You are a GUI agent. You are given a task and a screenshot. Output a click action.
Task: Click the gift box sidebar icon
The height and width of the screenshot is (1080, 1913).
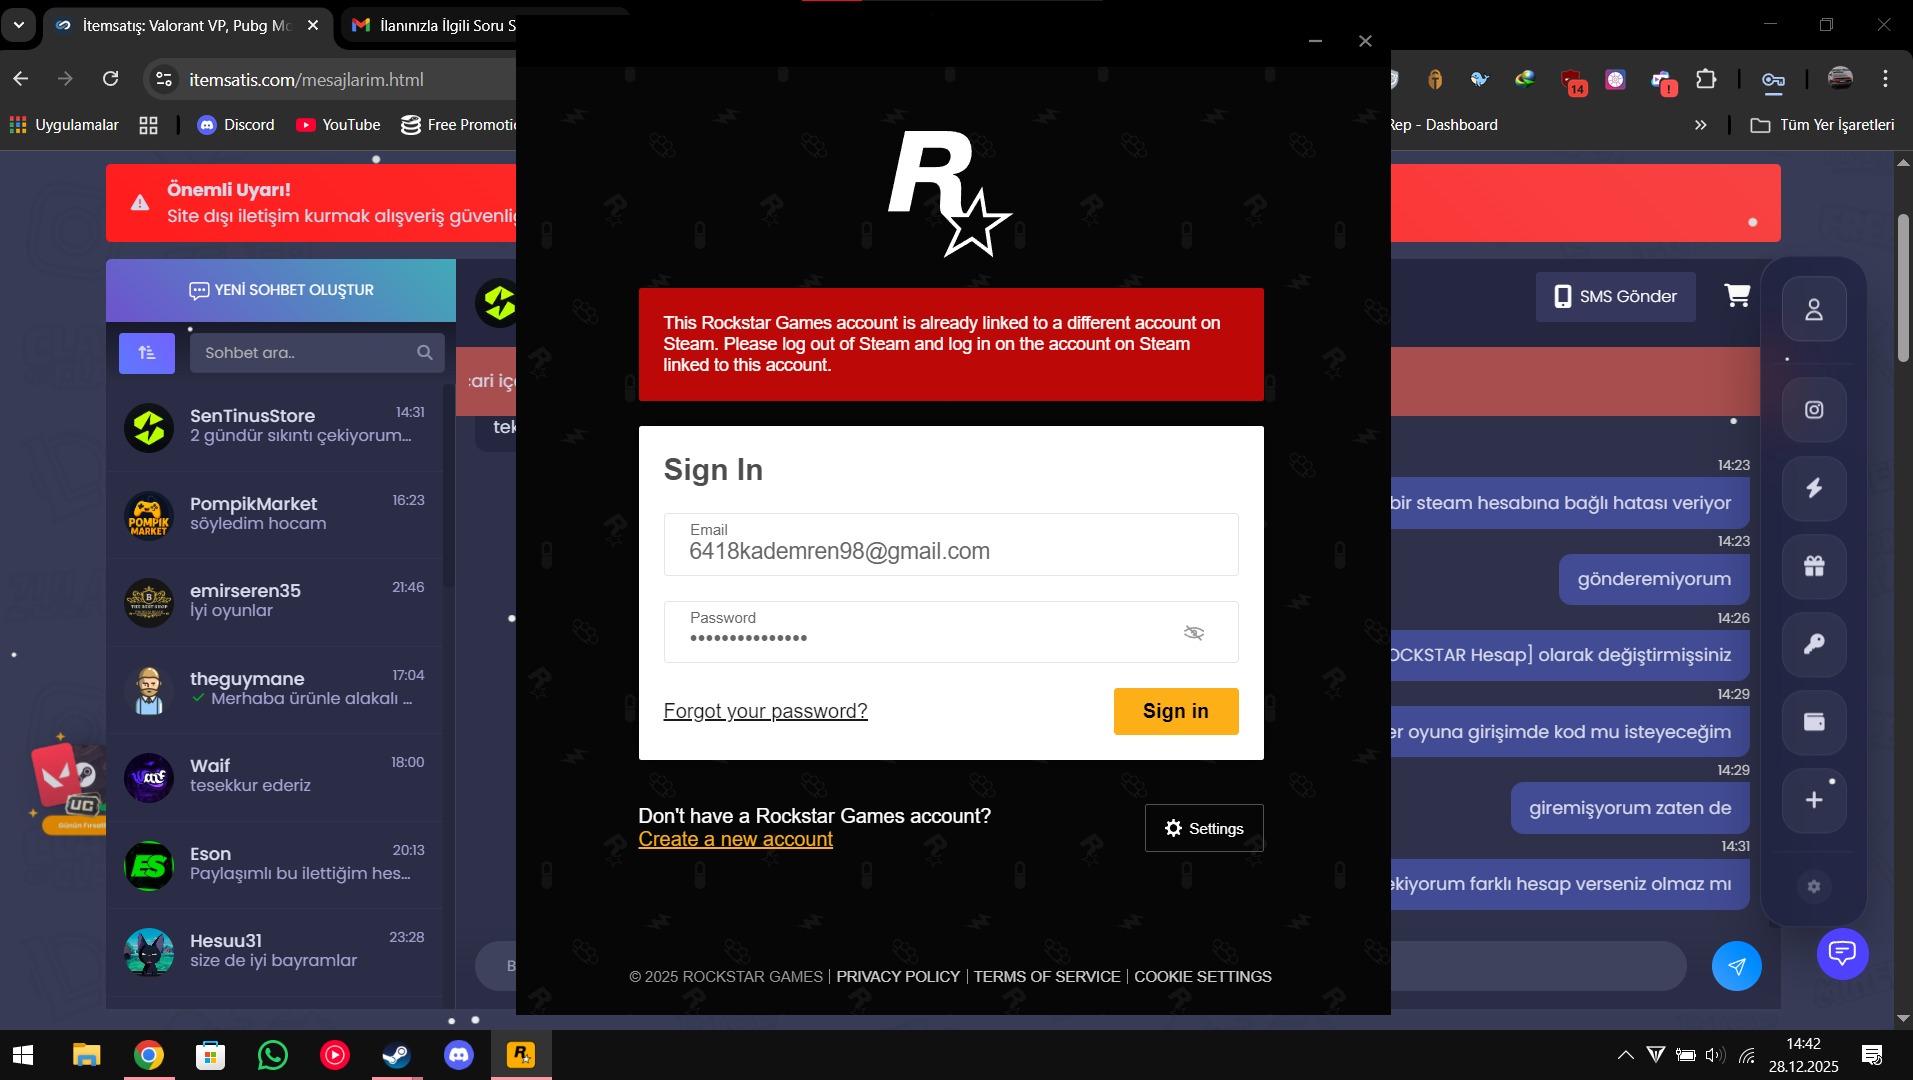point(1814,566)
